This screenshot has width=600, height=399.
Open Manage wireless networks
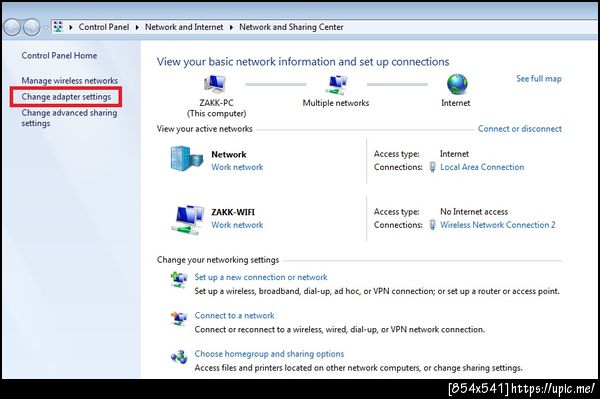70,81
